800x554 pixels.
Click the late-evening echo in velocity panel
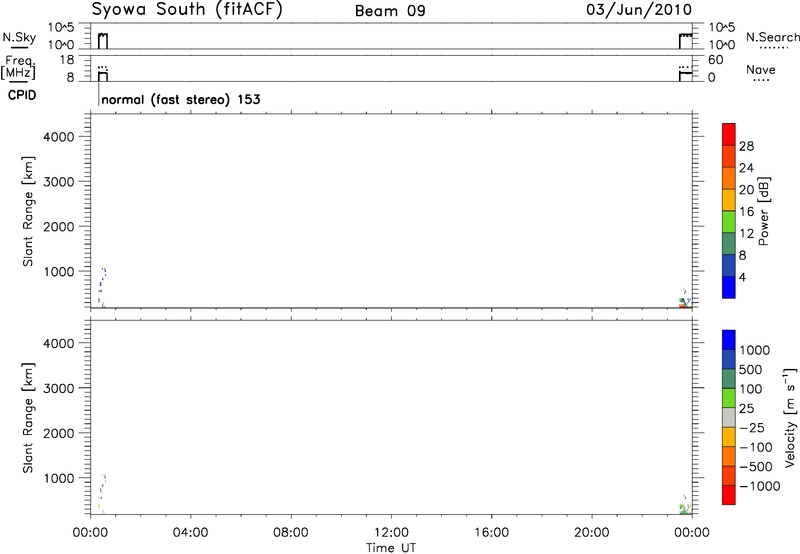(686, 505)
